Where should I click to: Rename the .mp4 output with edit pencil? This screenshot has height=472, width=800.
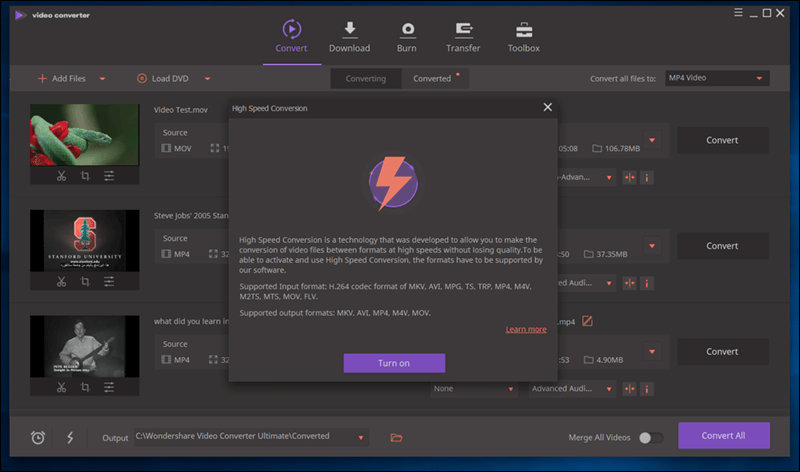[588, 321]
